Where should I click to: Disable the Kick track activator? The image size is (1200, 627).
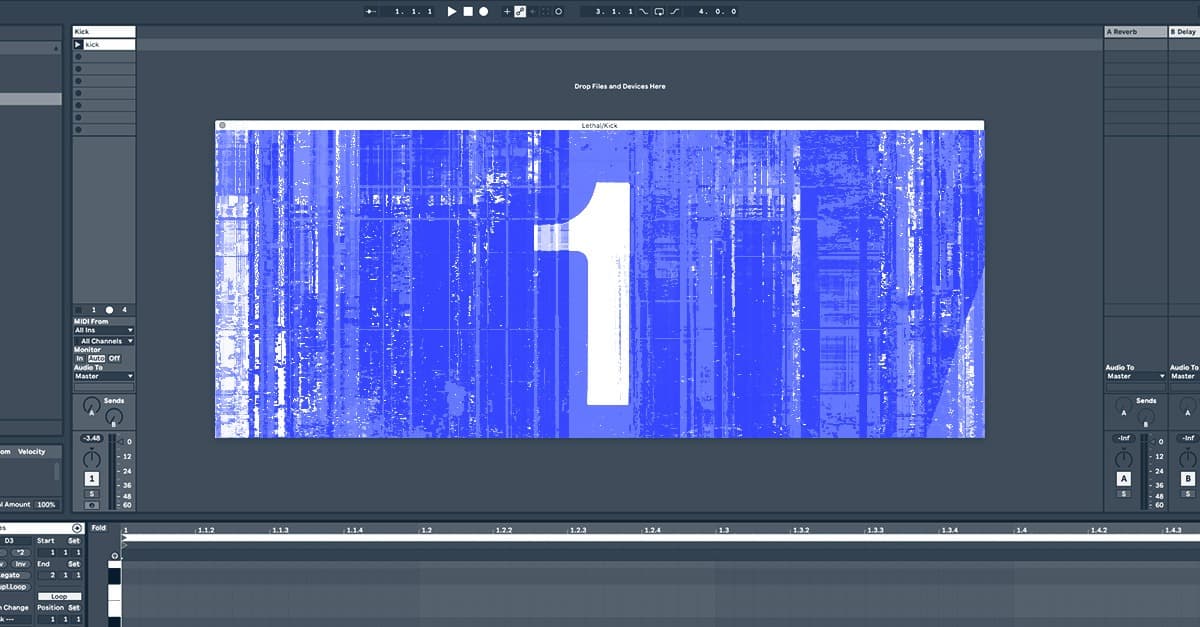tap(92, 478)
